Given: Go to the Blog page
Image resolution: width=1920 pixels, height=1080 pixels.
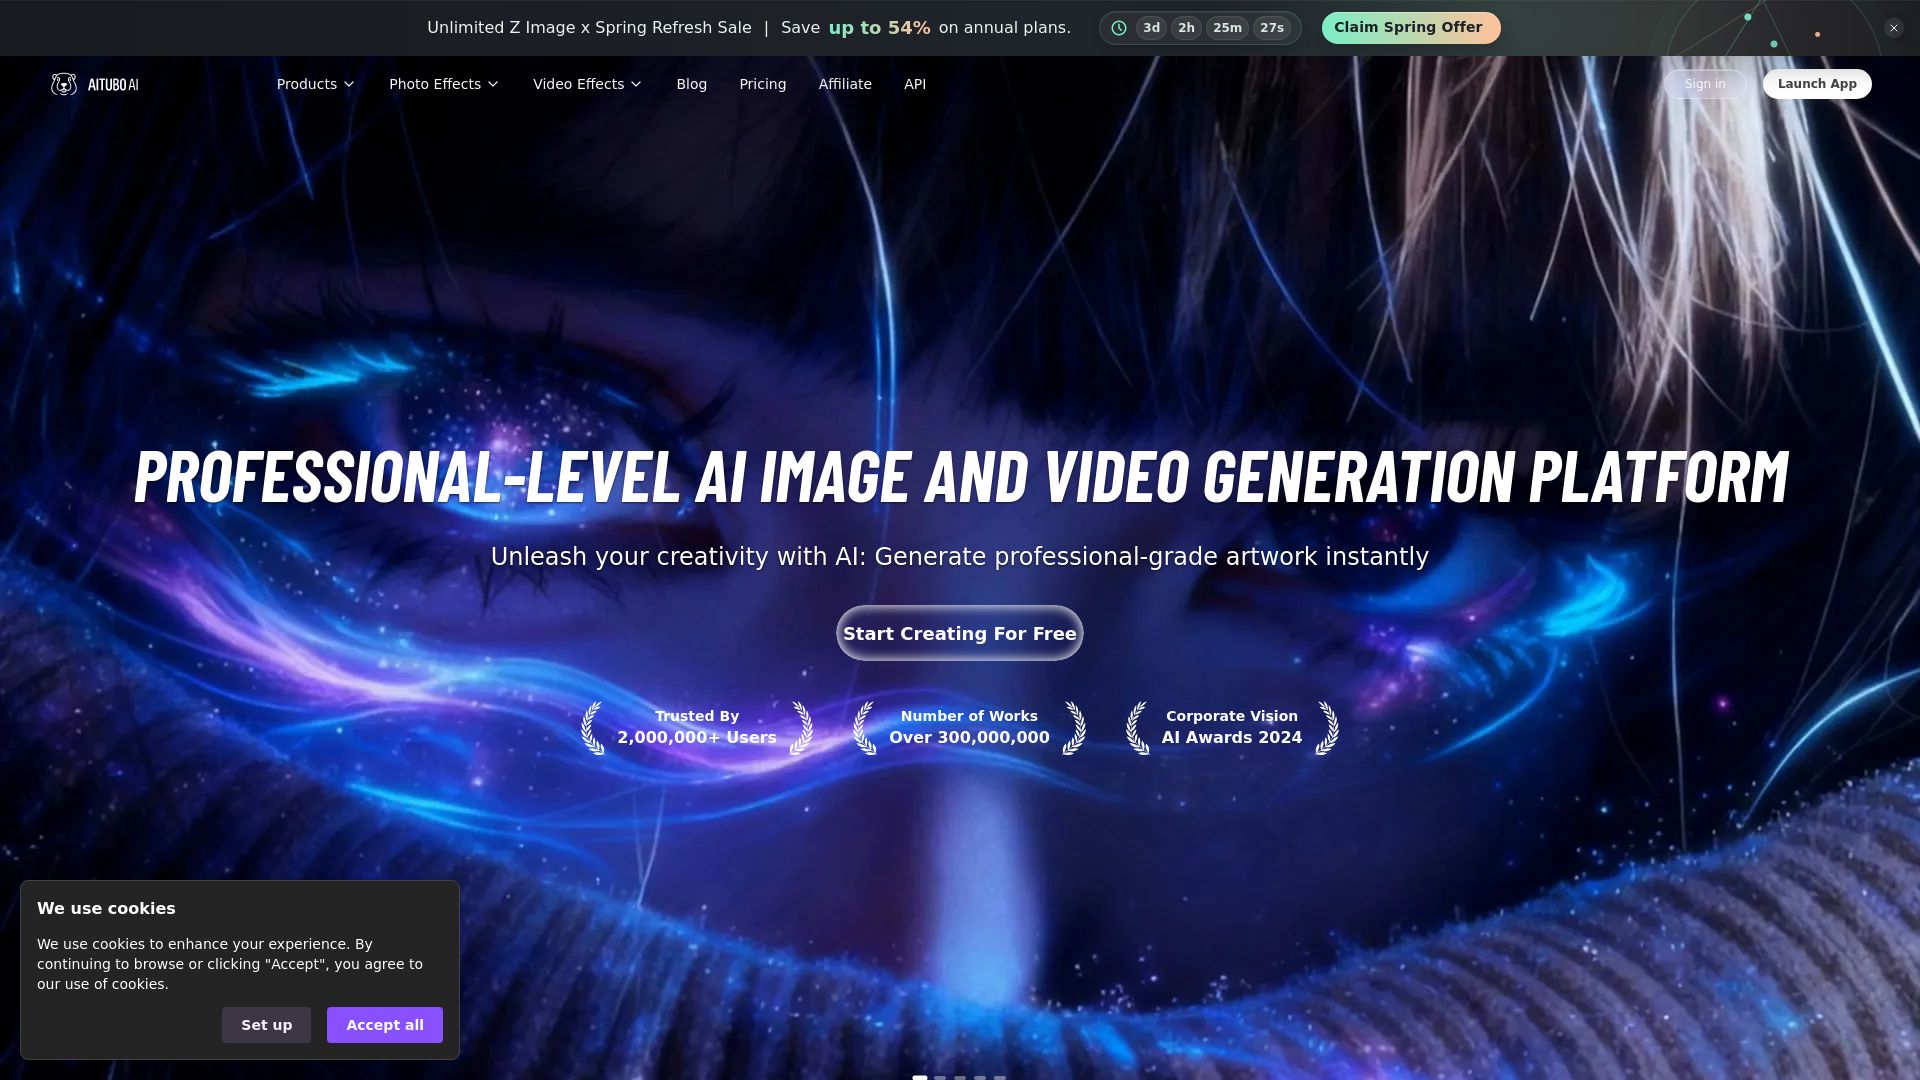Looking at the screenshot, I should (691, 84).
